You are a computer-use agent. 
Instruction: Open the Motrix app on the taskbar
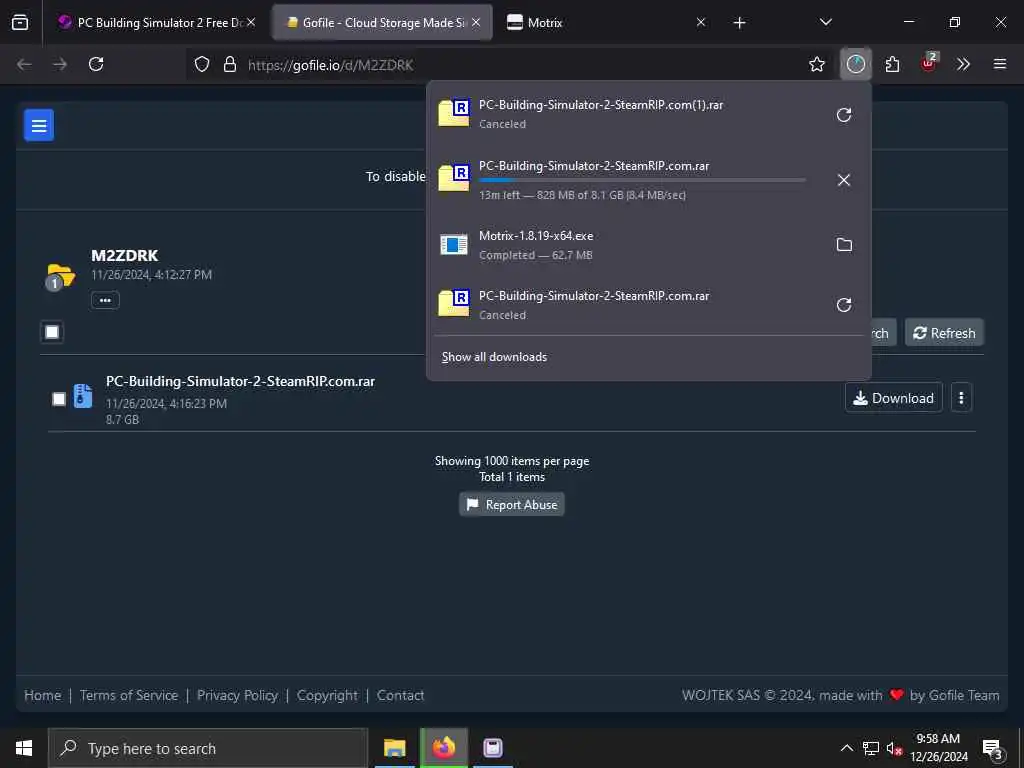click(x=492, y=748)
